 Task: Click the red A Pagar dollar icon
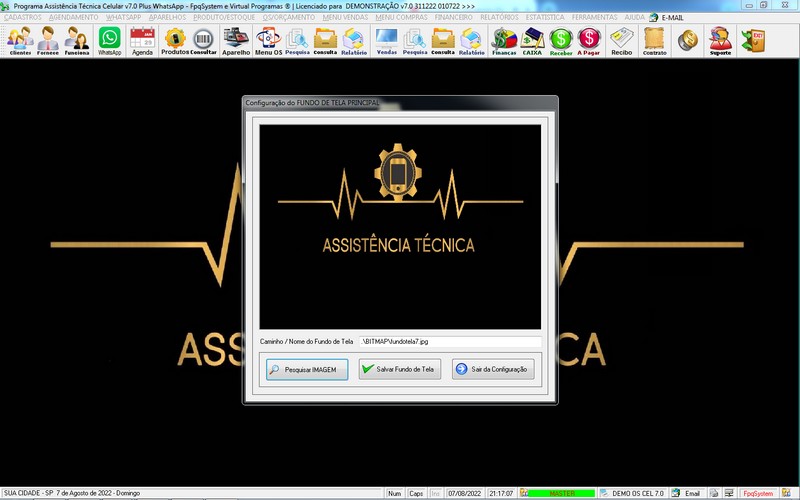[x=589, y=41]
